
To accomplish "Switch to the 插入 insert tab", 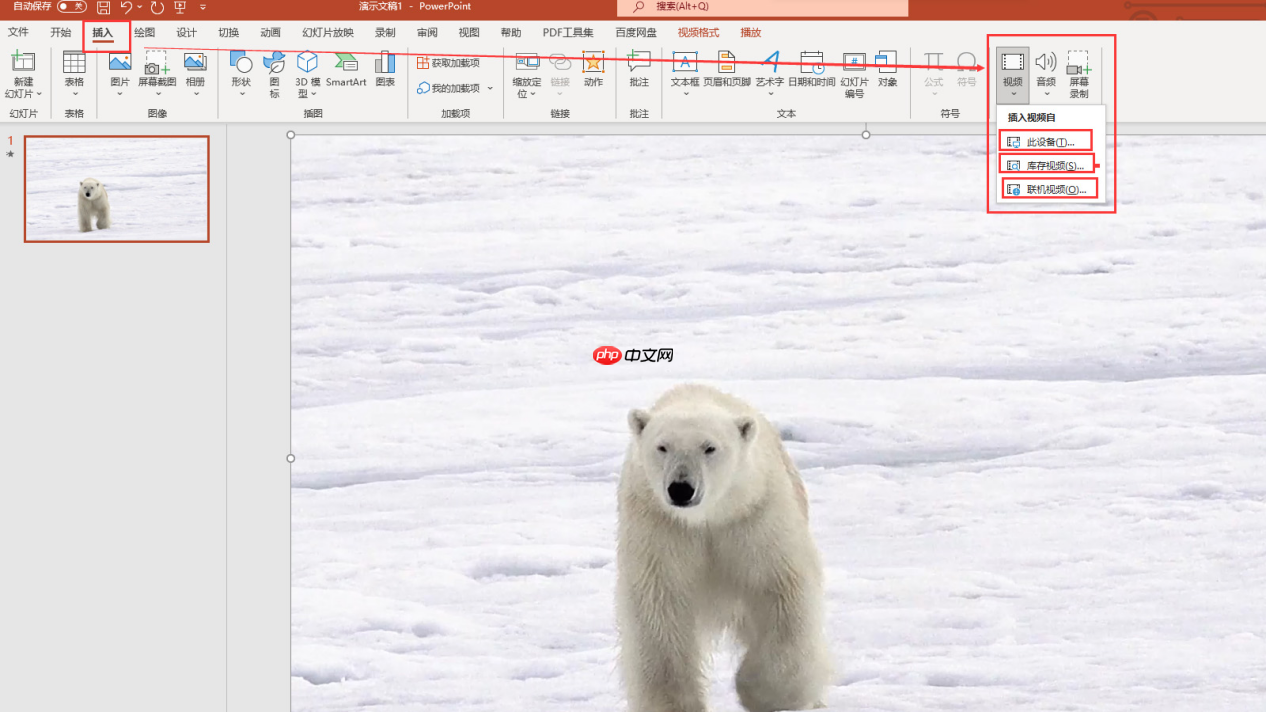I will pyautogui.click(x=103, y=33).
